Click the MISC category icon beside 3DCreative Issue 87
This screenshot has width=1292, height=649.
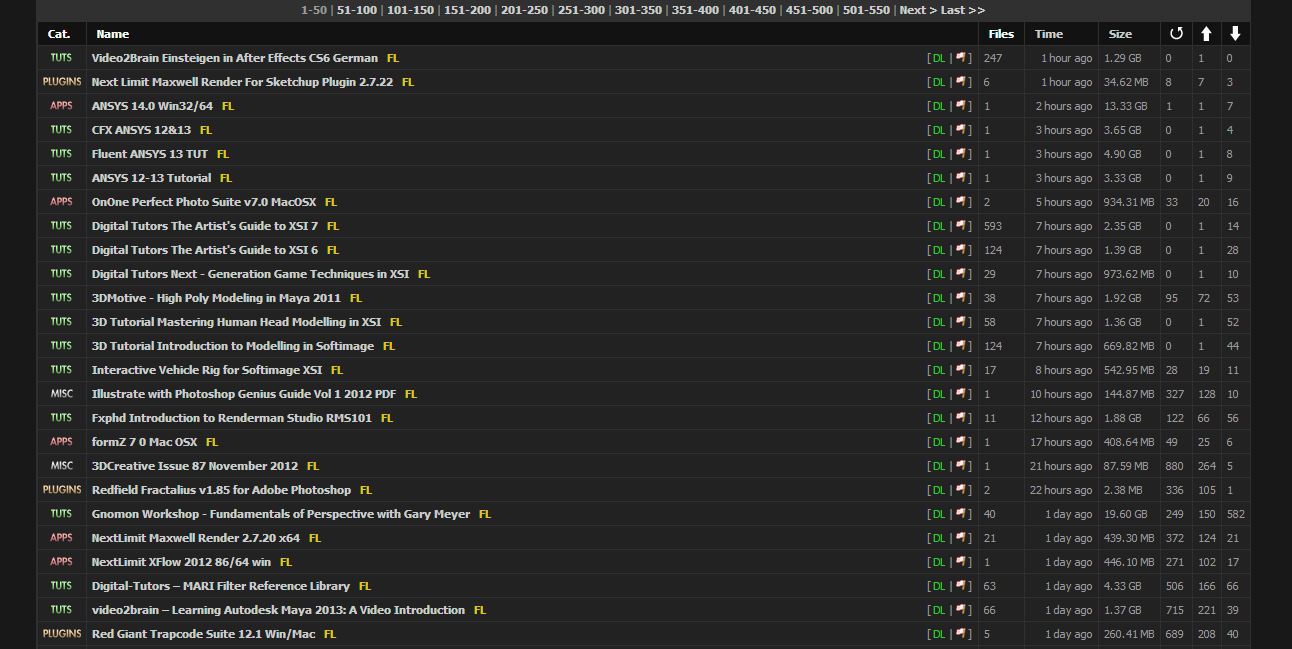point(61,466)
